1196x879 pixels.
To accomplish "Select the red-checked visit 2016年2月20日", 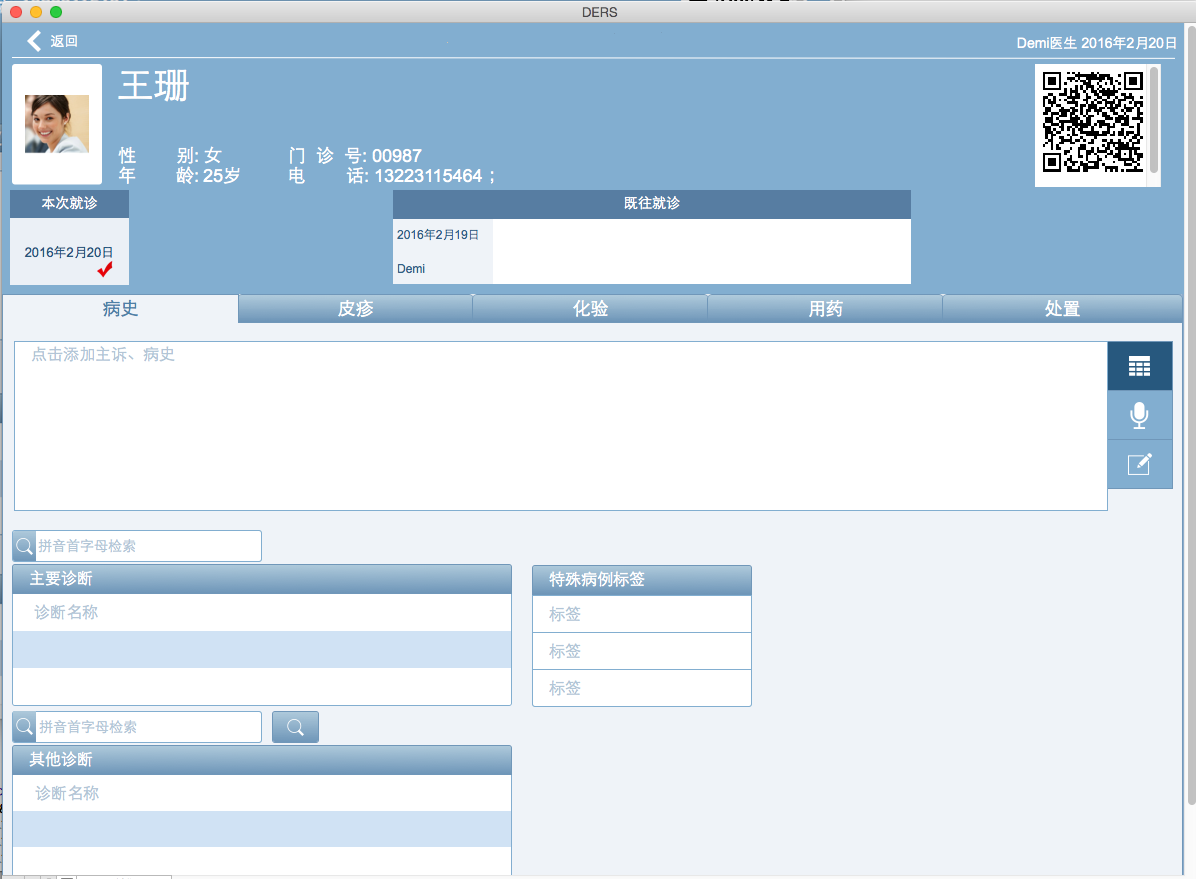I will coord(69,253).
